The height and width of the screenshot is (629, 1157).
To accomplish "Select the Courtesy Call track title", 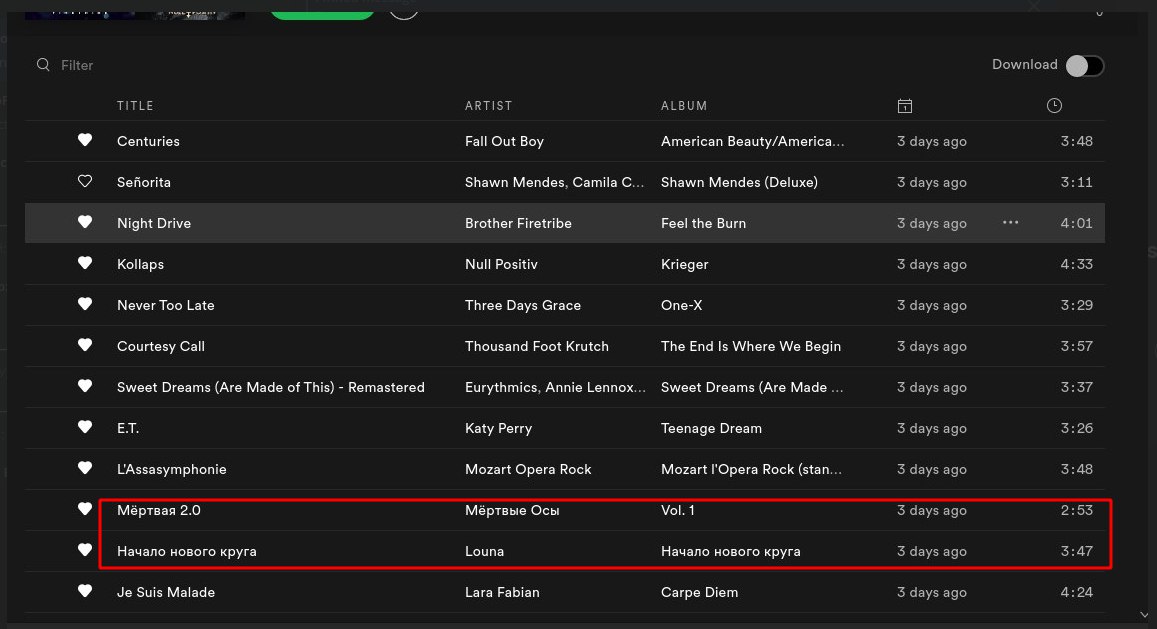I will [x=160, y=346].
